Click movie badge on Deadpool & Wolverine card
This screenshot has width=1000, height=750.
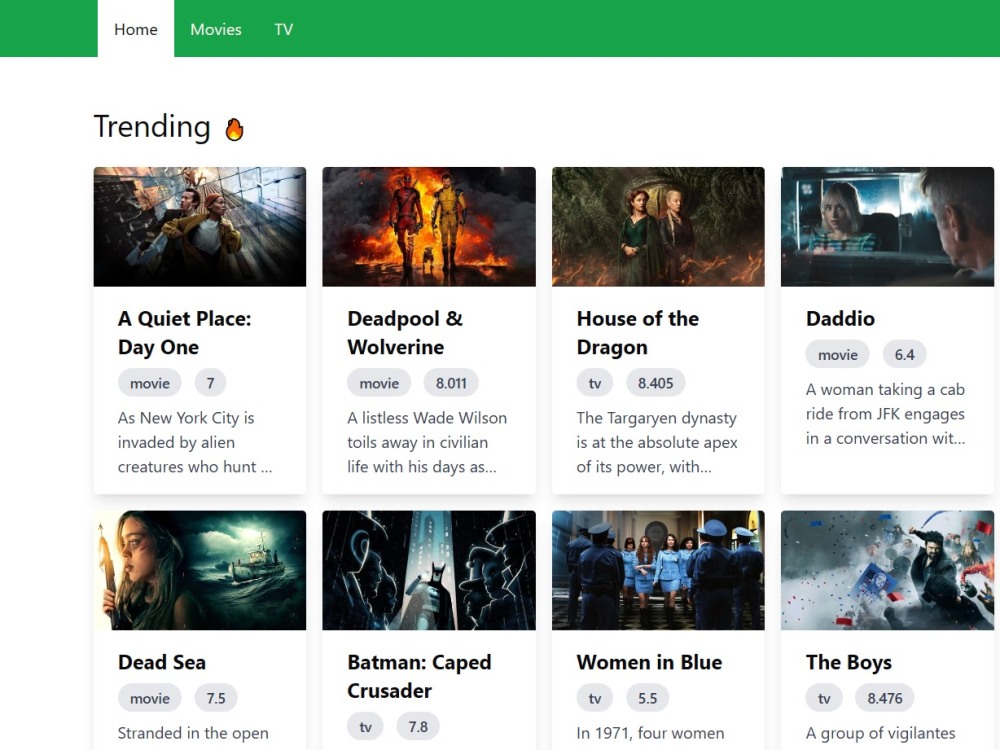(379, 383)
